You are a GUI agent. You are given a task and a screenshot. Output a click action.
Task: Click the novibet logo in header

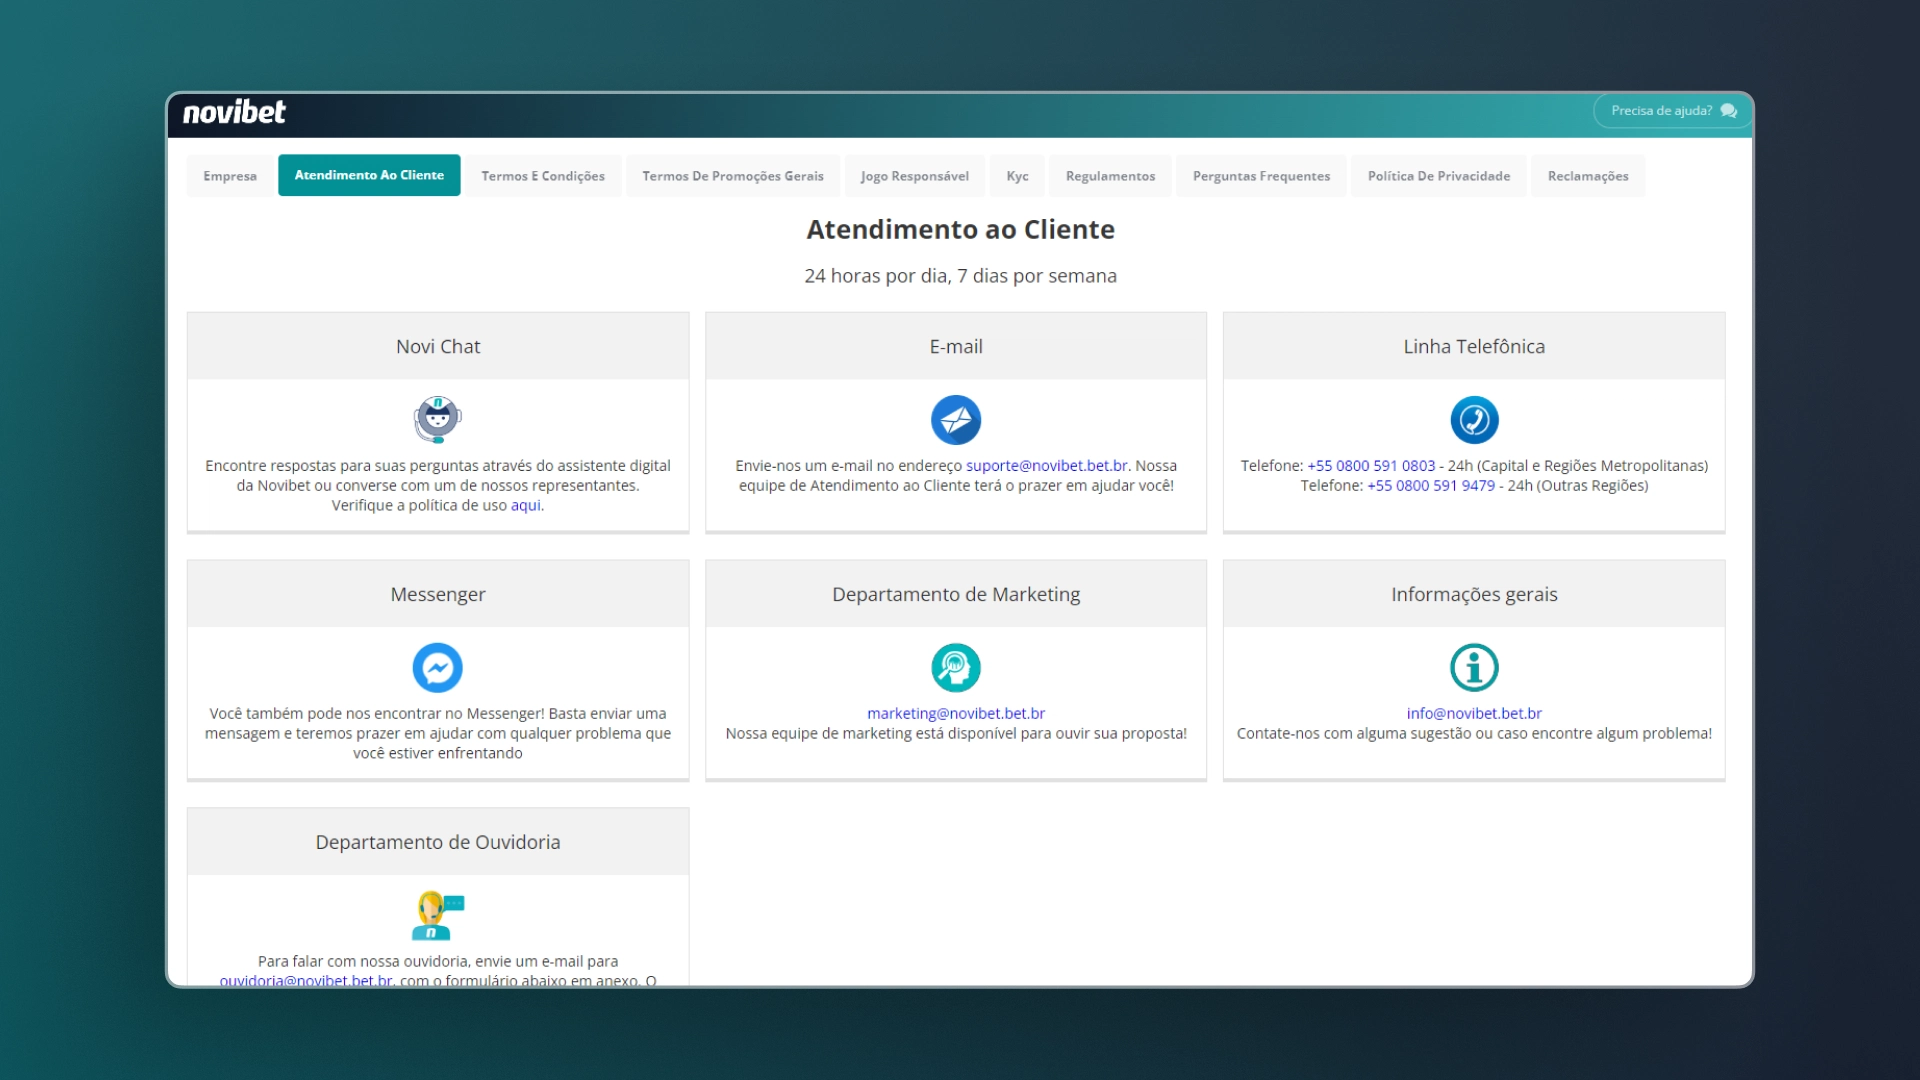click(234, 113)
